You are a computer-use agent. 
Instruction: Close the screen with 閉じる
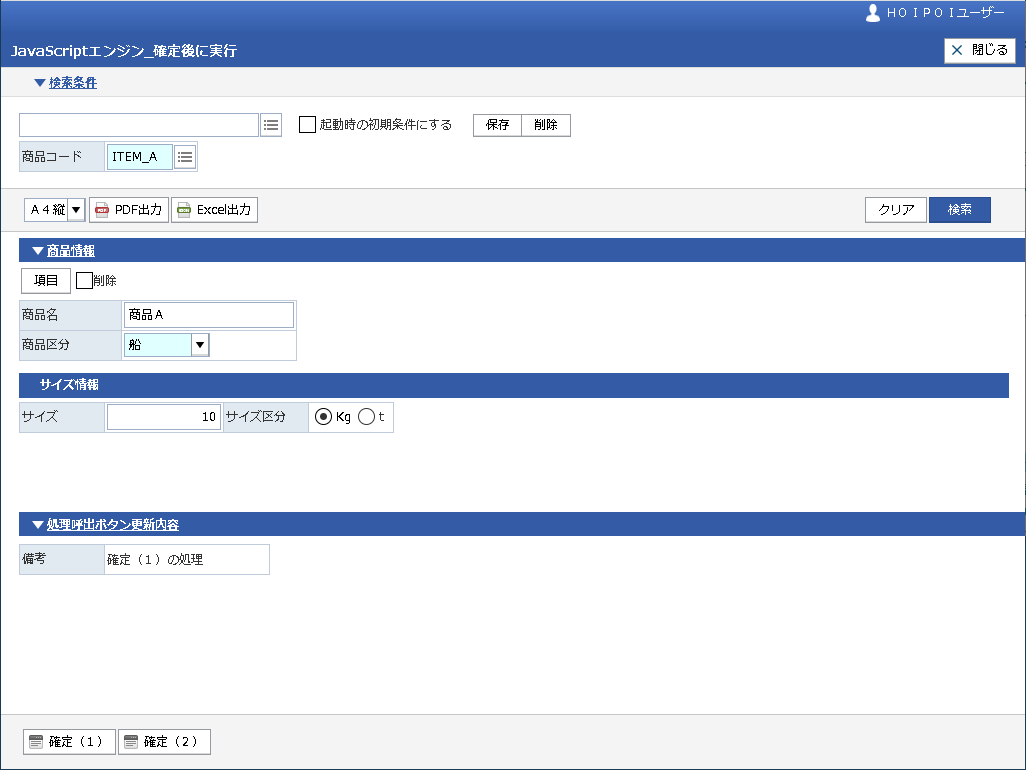(x=980, y=50)
